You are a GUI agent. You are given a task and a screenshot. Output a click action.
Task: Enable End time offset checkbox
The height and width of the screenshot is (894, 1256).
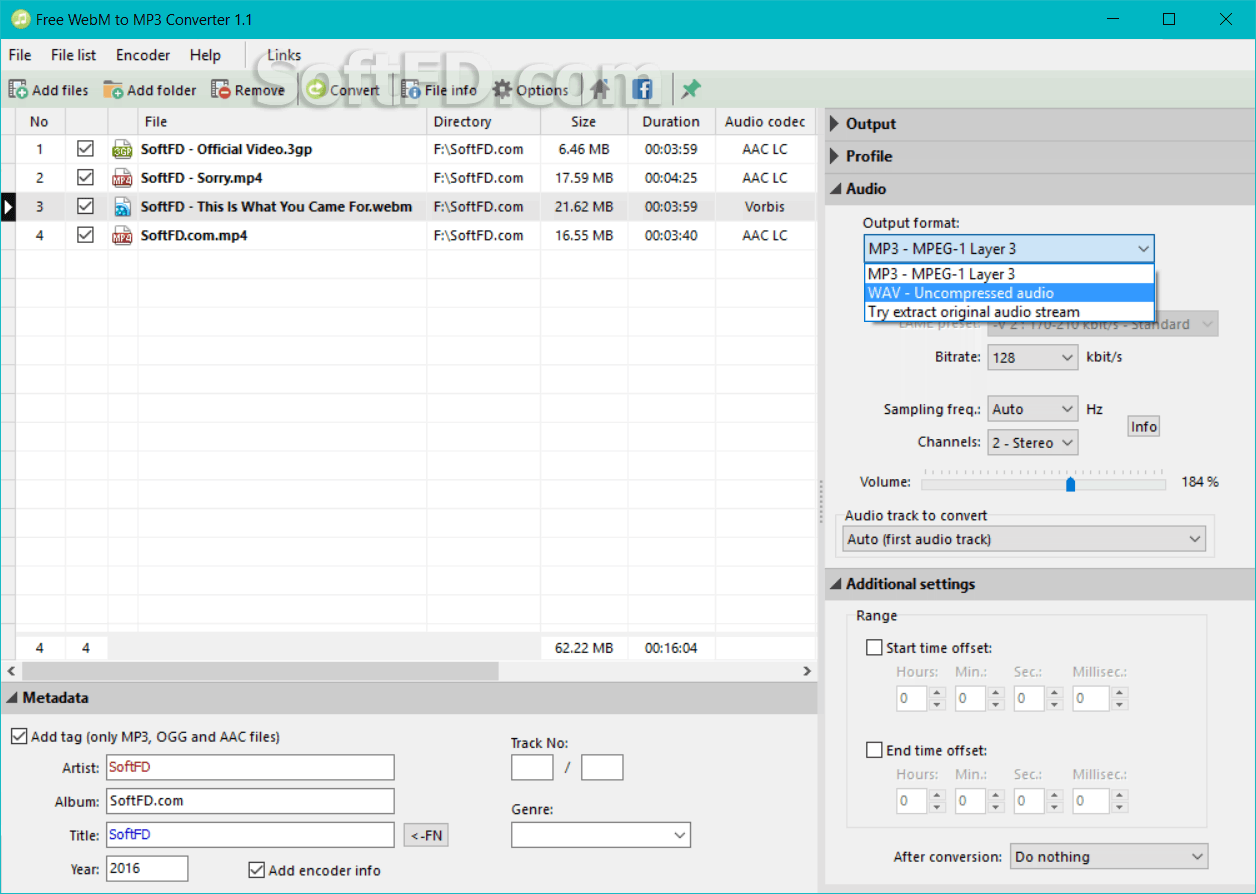(874, 750)
